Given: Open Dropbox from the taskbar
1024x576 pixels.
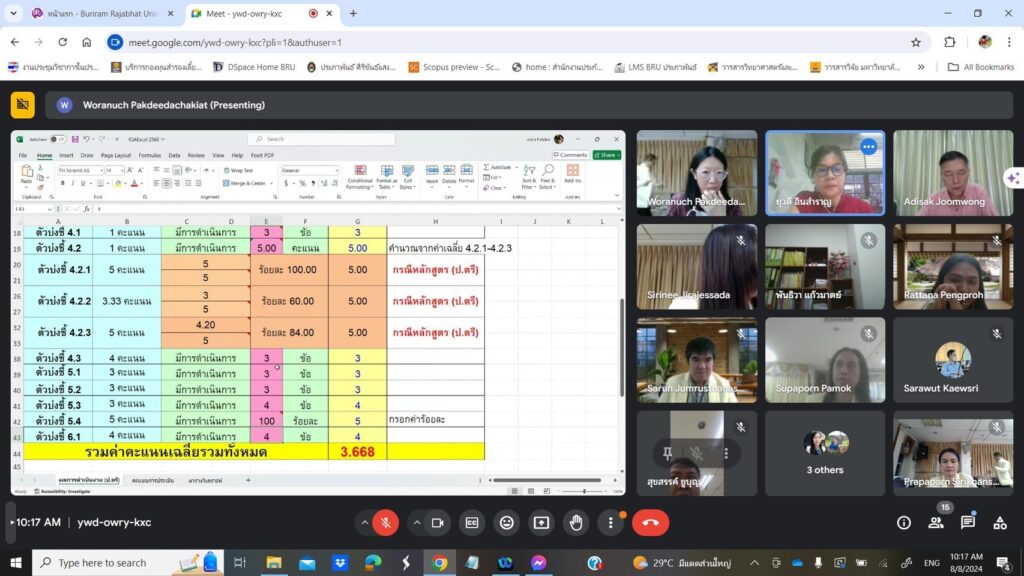Looking at the screenshot, I should pyautogui.click(x=340, y=562).
